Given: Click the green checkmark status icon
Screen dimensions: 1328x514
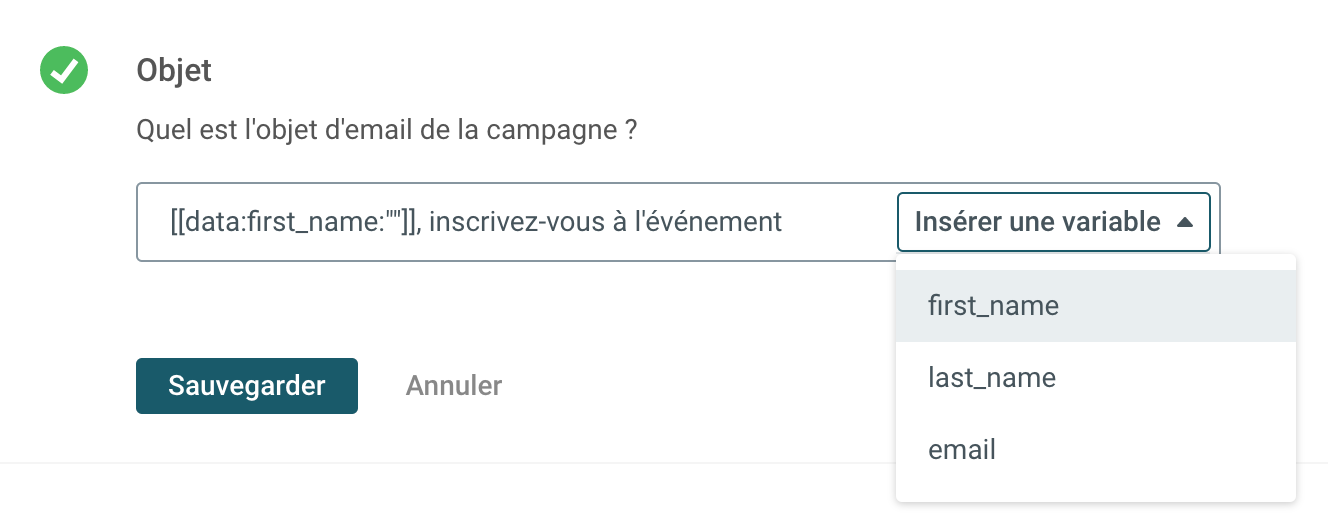Looking at the screenshot, I should coord(64,71).
